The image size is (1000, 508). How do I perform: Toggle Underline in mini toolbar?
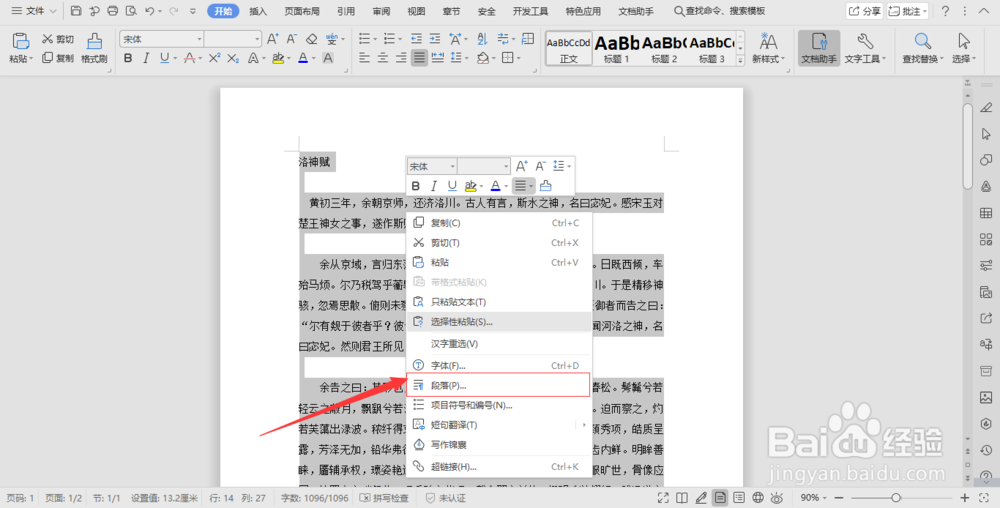(452, 185)
